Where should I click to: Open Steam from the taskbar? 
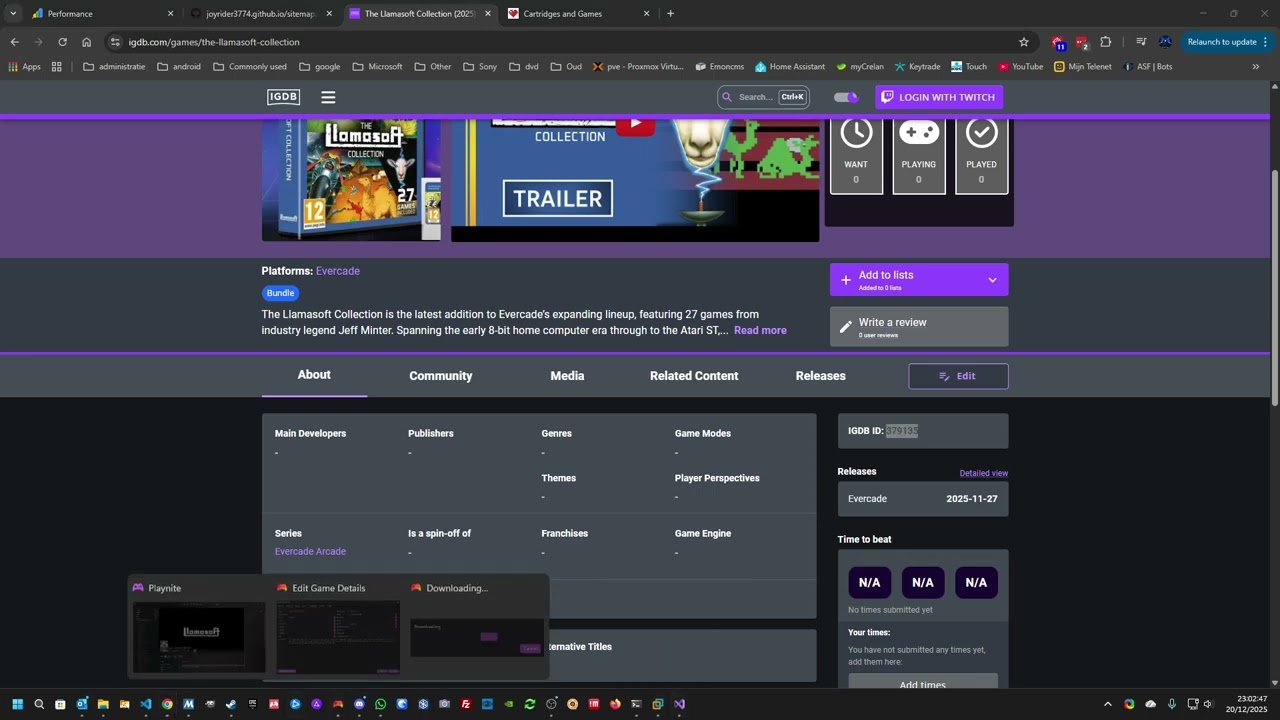click(231, 704)
